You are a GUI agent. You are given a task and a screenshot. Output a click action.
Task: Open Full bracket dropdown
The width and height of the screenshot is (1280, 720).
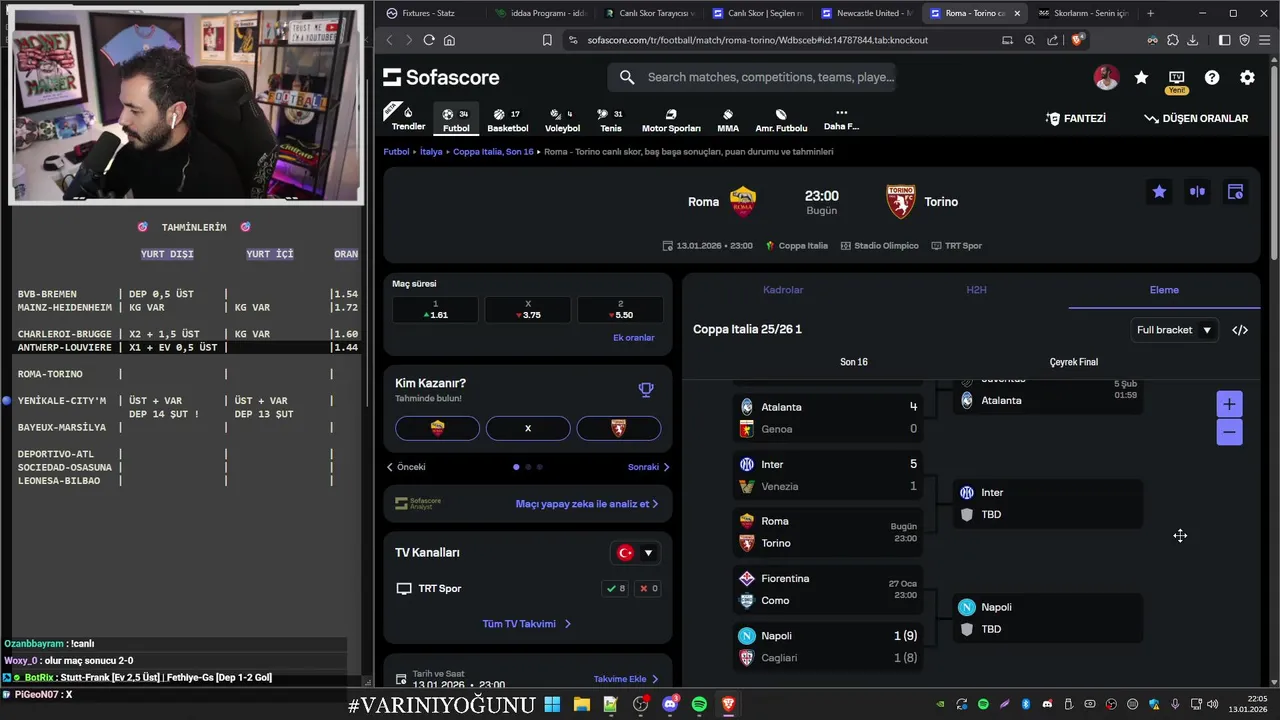1174,330
